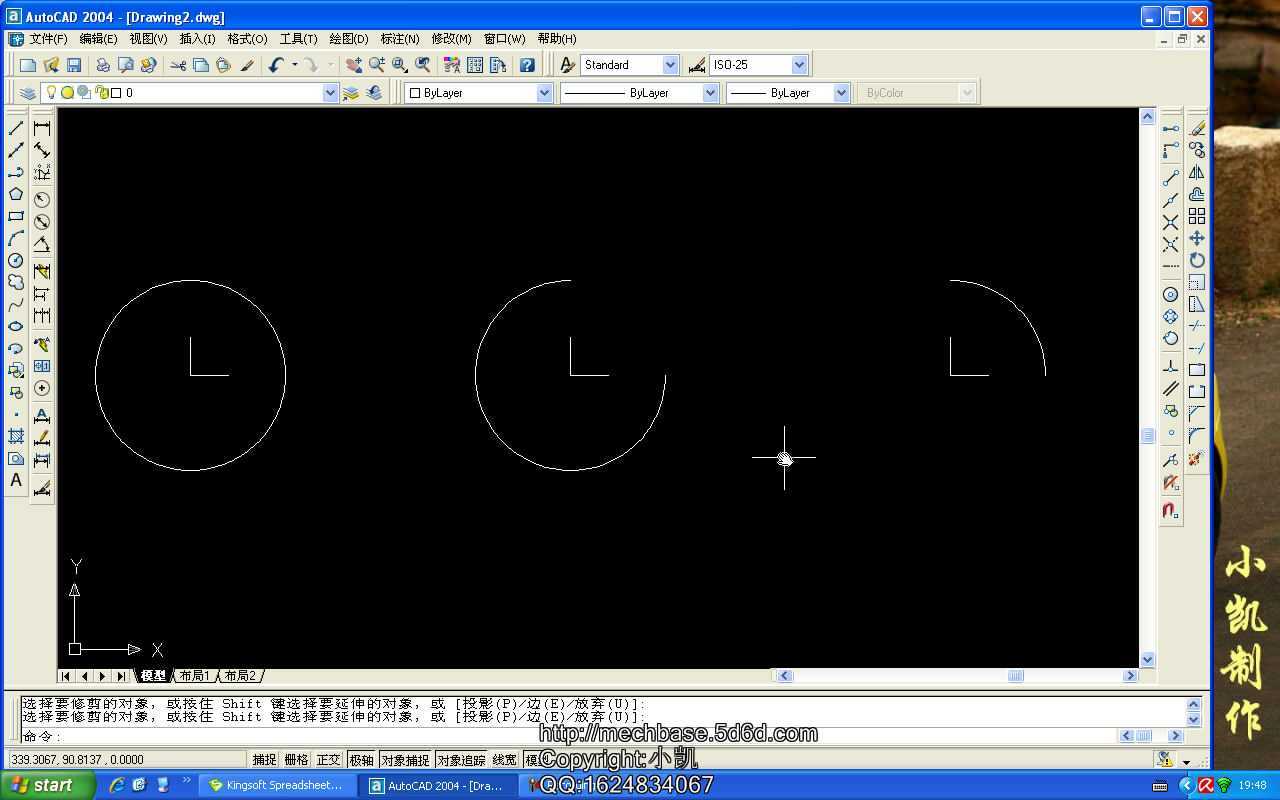Click the AutoCAD 2004 taskbar button
The image size is (1280, 800).
click(436, 785)
